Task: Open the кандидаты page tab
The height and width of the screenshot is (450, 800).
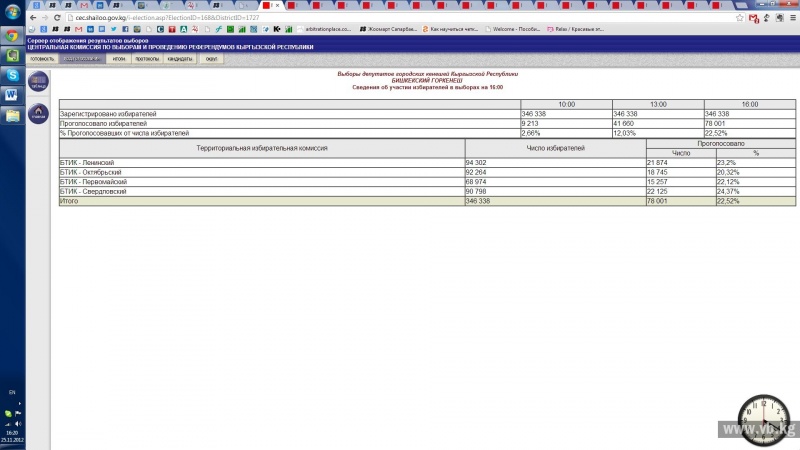Action: (x=180, y=59)
